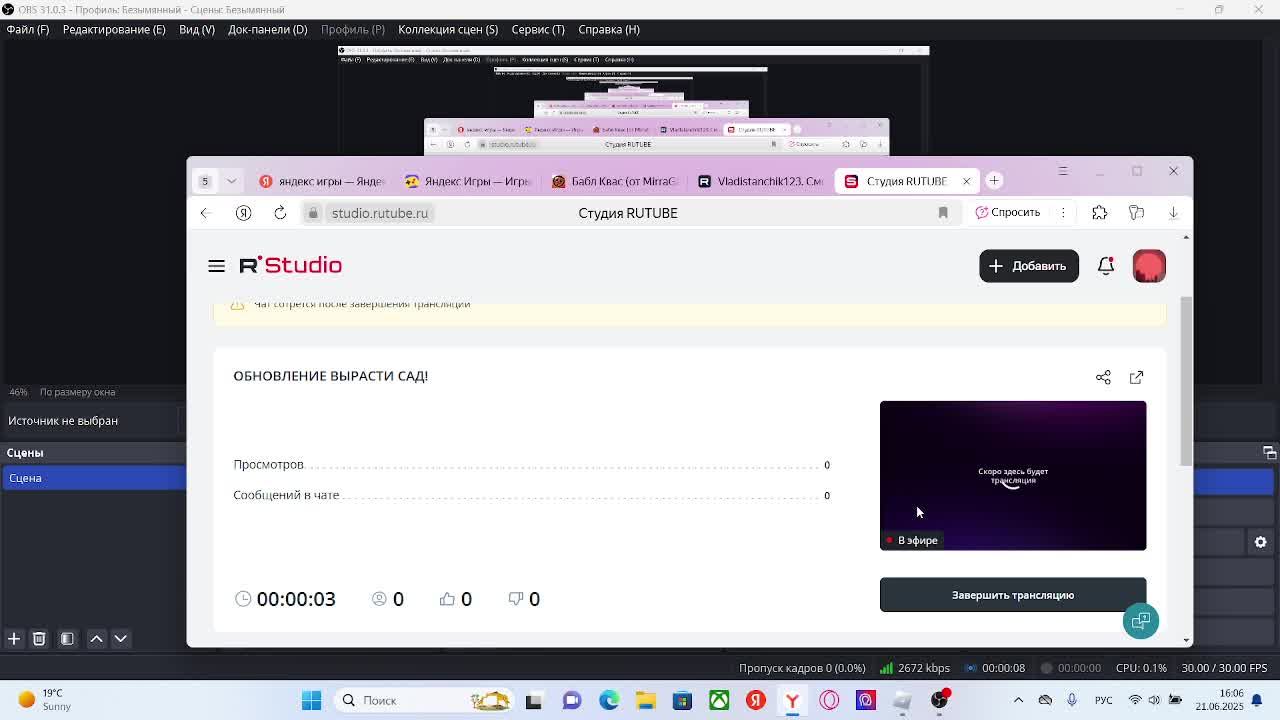Open Вид (V) menu

[197, 29]
